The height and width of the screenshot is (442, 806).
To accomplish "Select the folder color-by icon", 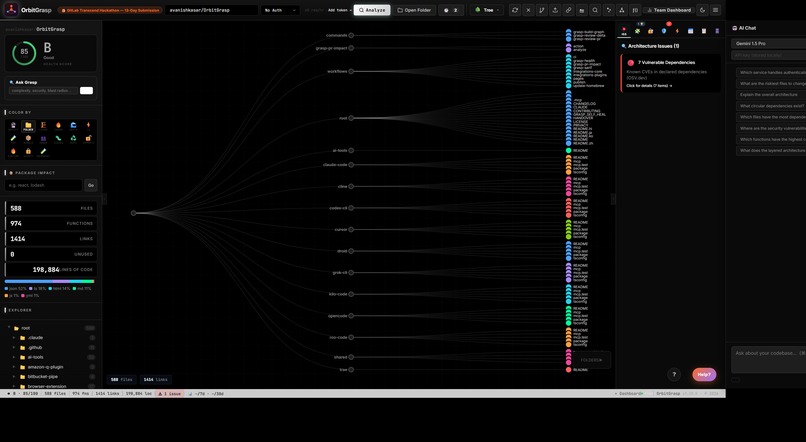I will [28, 126].
